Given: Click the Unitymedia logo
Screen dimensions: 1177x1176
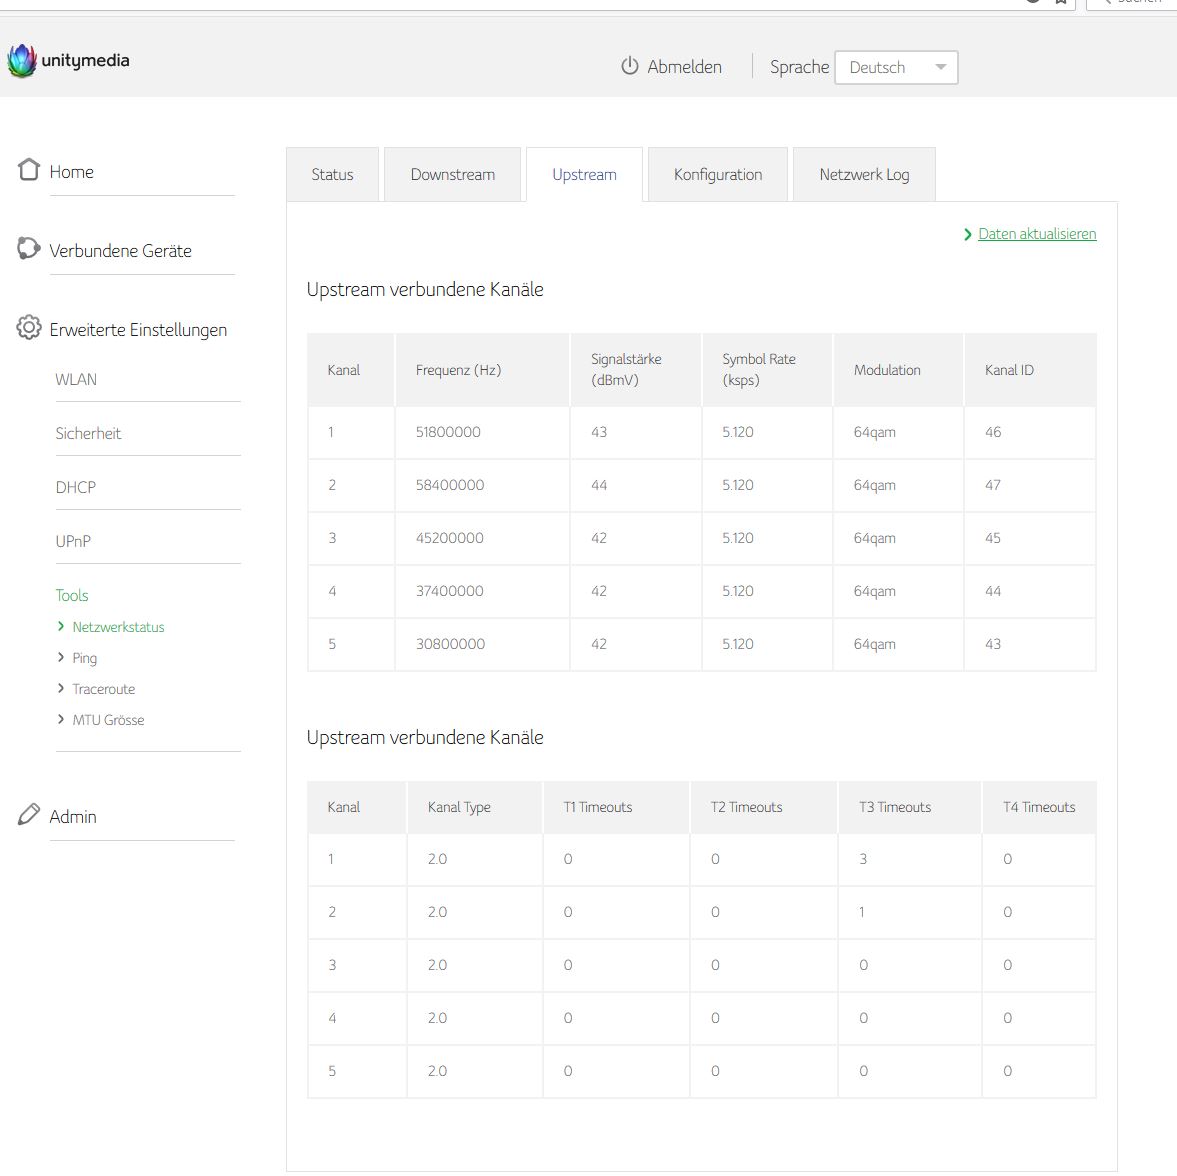Looking at the screenshot, I should 68,60.
